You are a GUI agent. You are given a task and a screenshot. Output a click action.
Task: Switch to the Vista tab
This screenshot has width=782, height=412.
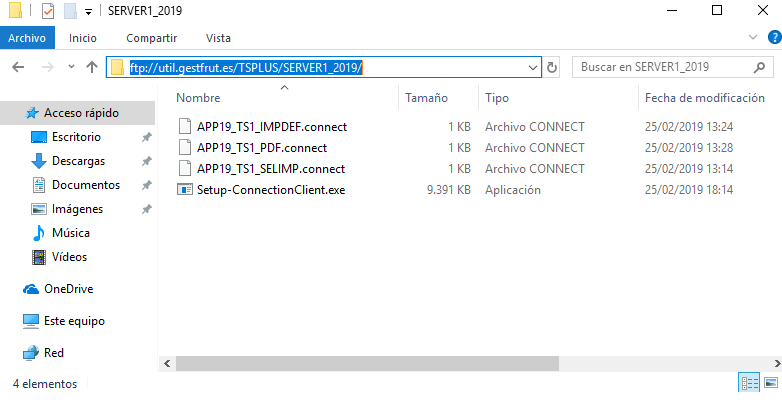pyautogui.click(x=218, y=38)
